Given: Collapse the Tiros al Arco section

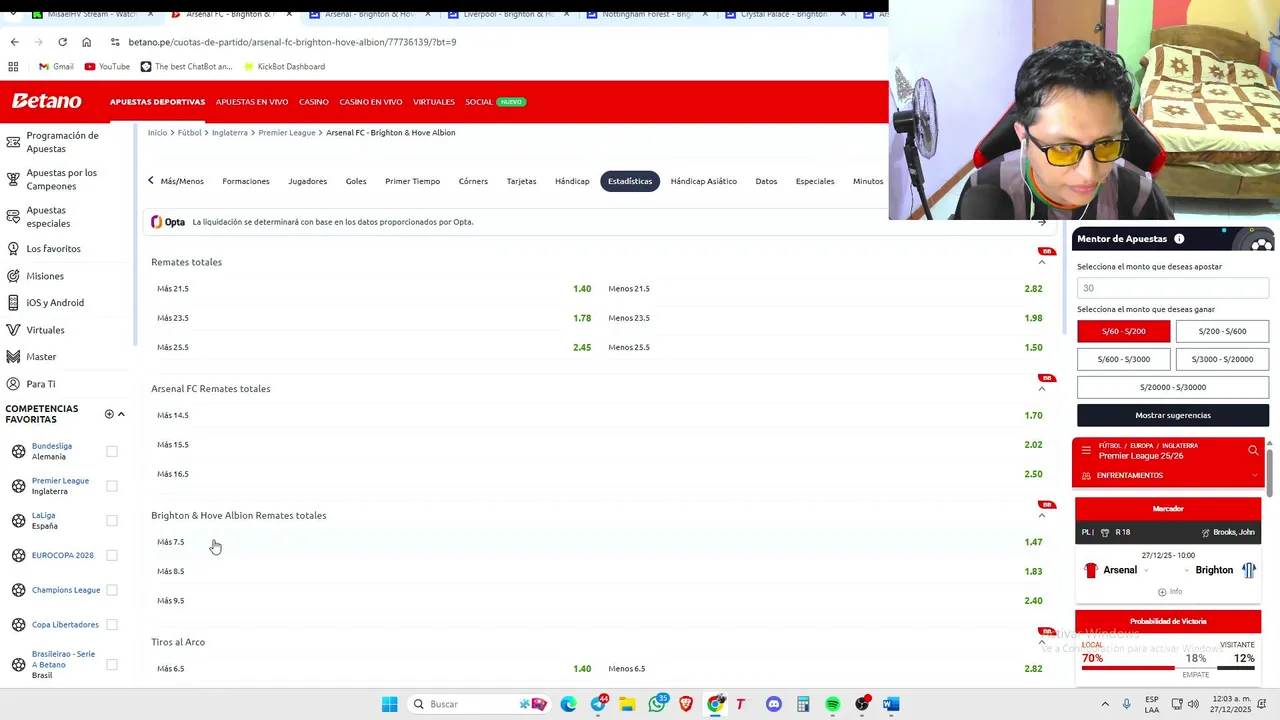Looking at the screenshot, I should point(1042,642).
